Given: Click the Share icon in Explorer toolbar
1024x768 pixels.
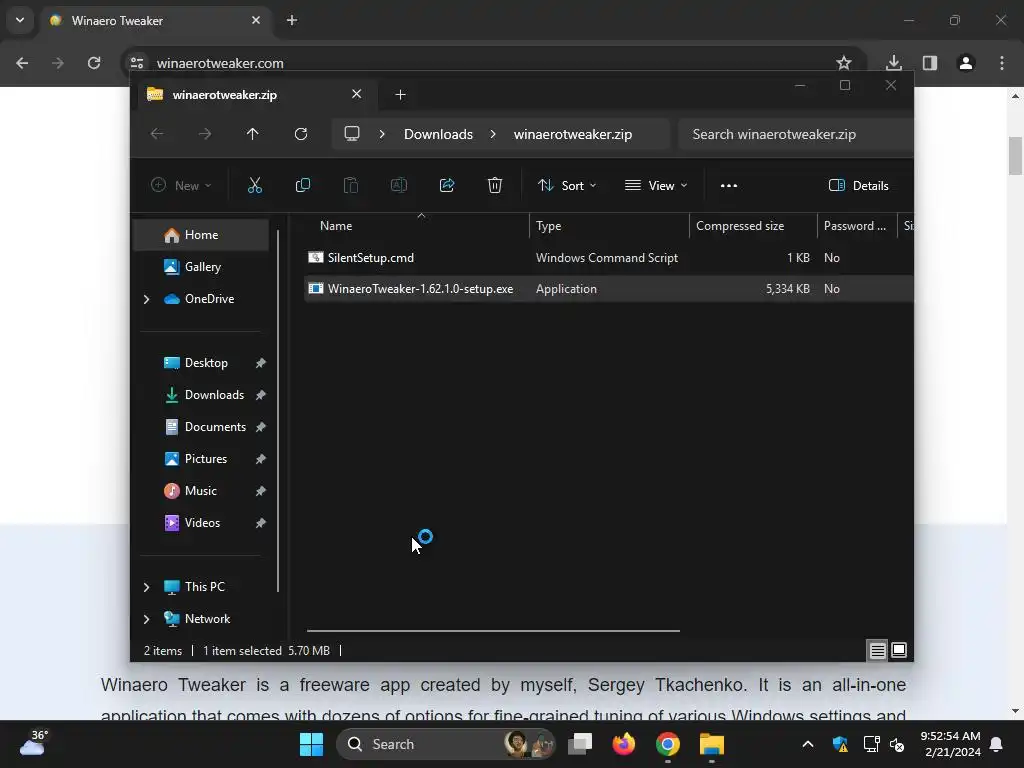Looking at the screenshot, I should point(447,185).
